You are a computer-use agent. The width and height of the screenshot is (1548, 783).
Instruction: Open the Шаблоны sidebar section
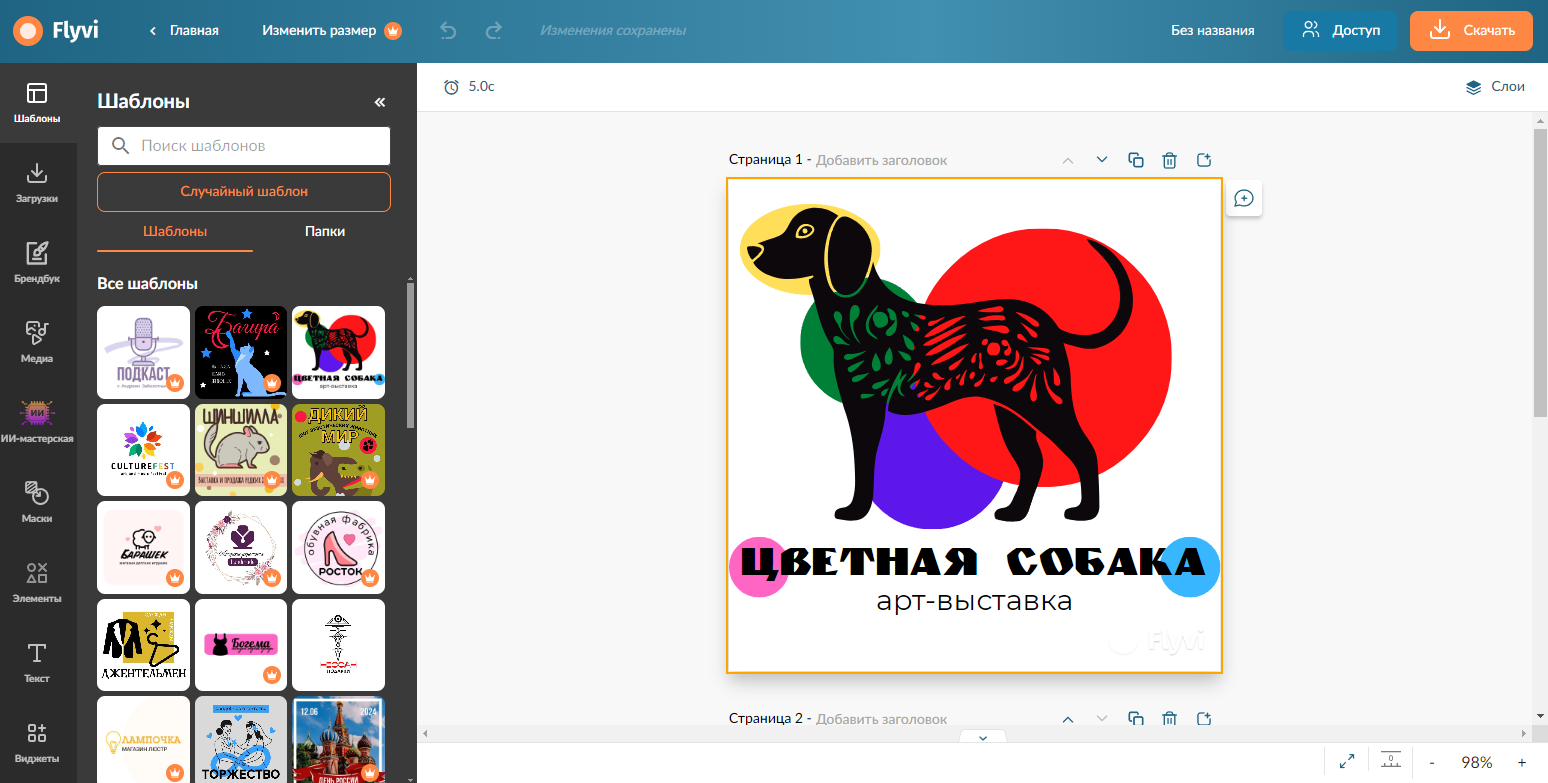(x=37, y=103)
